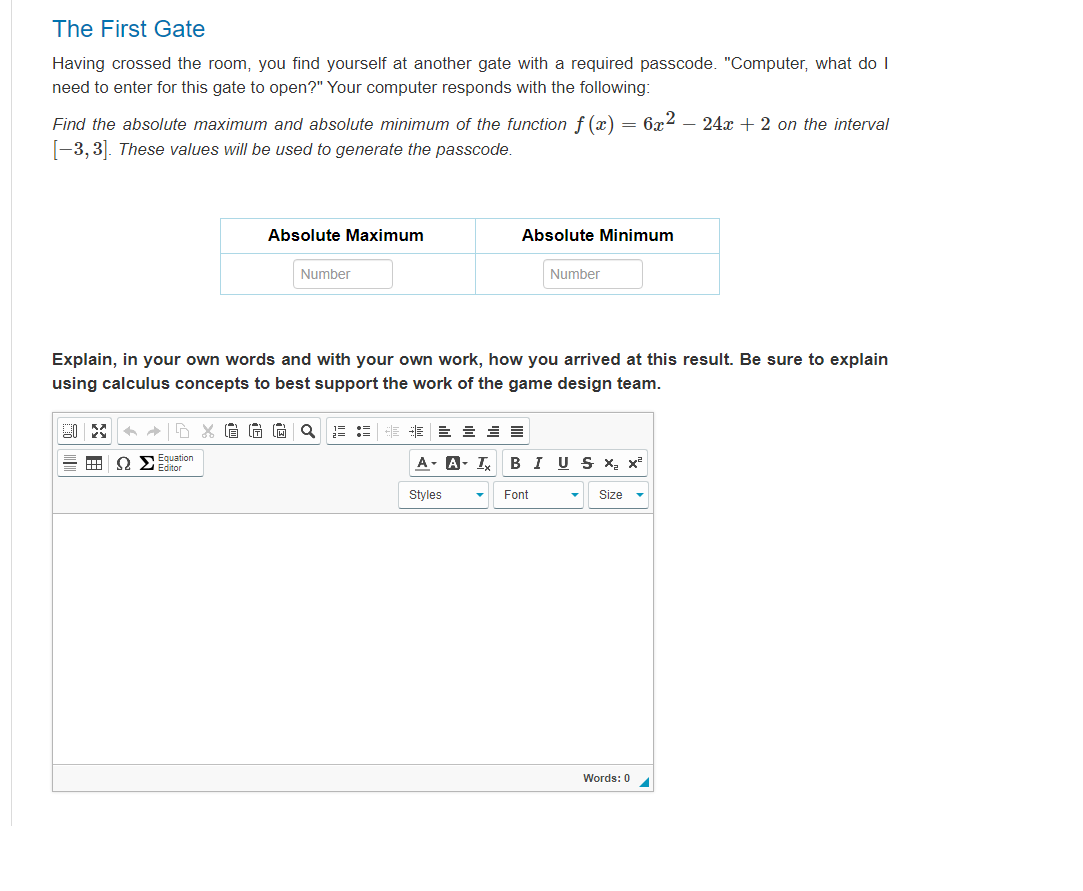
Task: Toggle bold formatting
Action: (515, 463)
